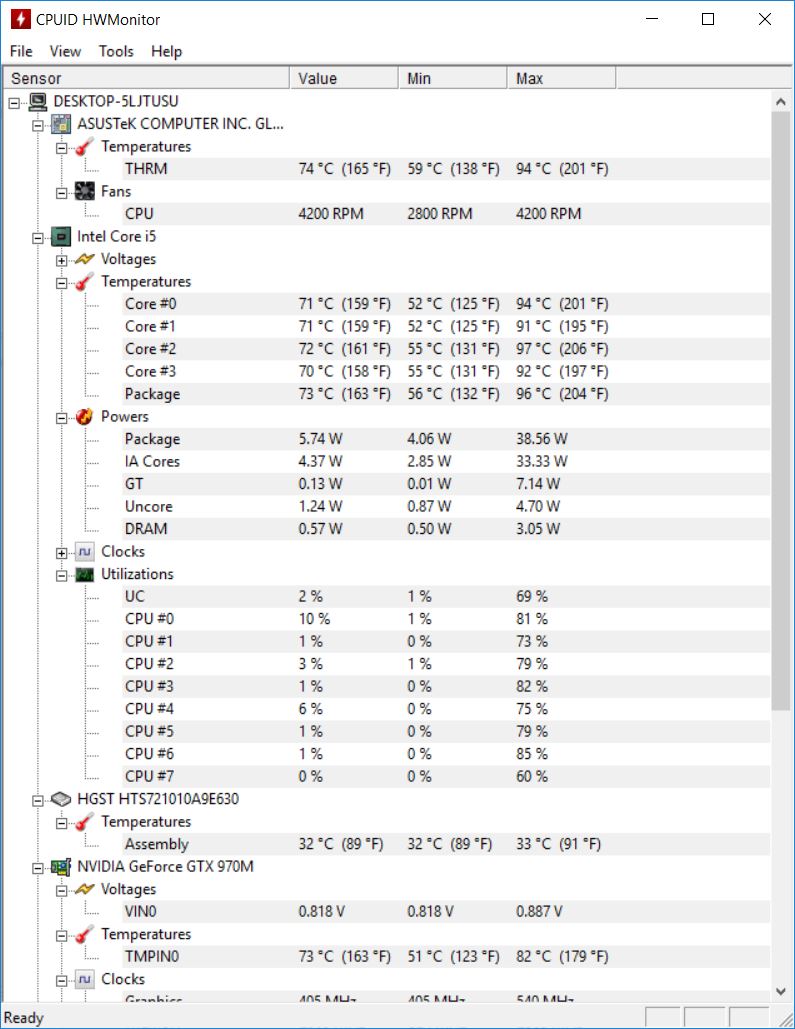The height and width of the screenshot is (1029, 795).
Task: Click the vertical scrollbar down arrow
Action: [782, 991]
